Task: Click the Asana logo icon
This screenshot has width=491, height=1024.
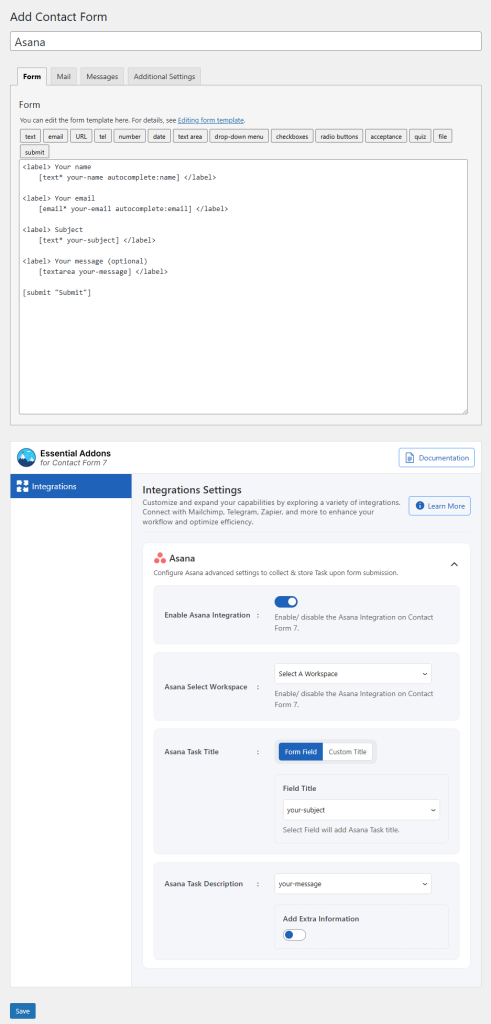Action: click(x=159, y=558)
